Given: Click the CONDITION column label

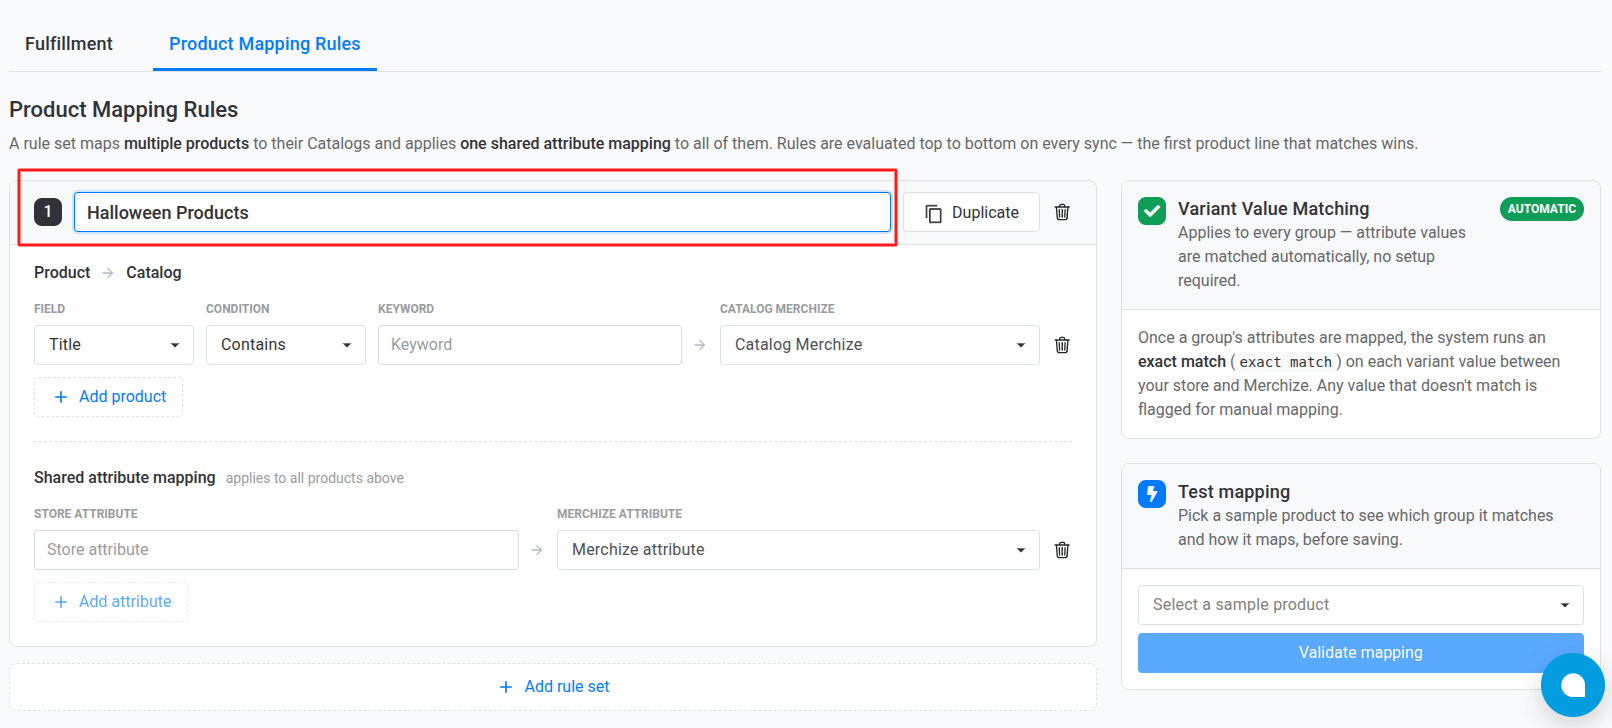Looking at the screenshot, I should pyautogui.click(x=238, y=309).
